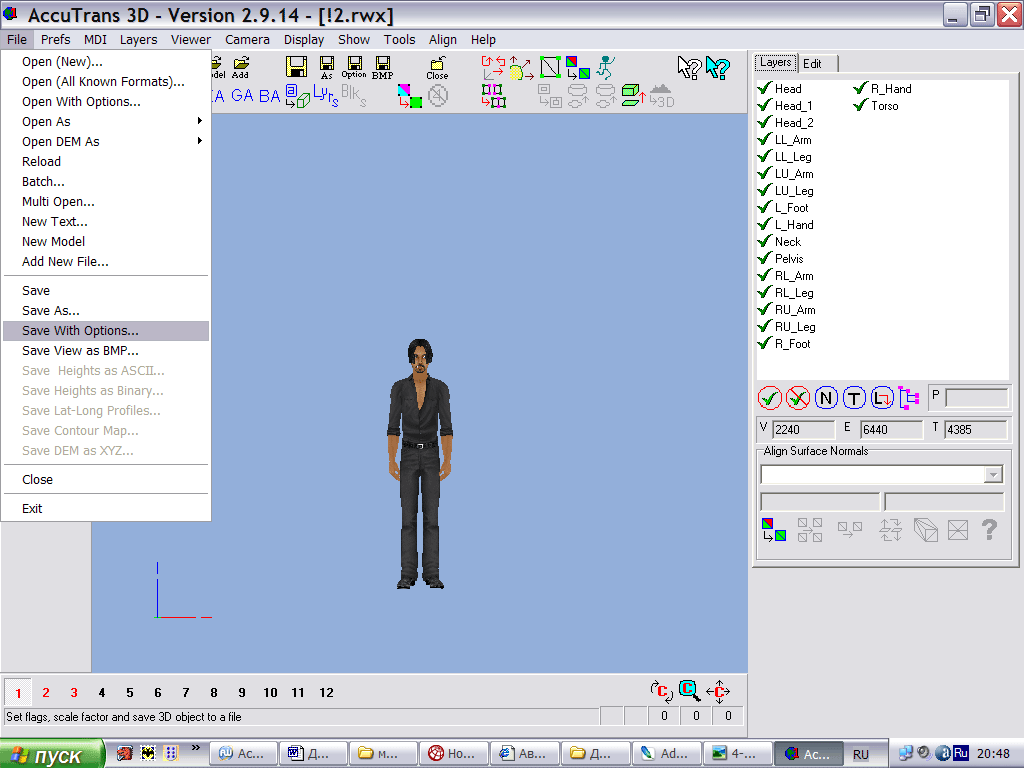Click the triangle count field showing 4385
The height and width of the screenshot is (768, 1024).
pyautogui.click(x=976, y=429)
